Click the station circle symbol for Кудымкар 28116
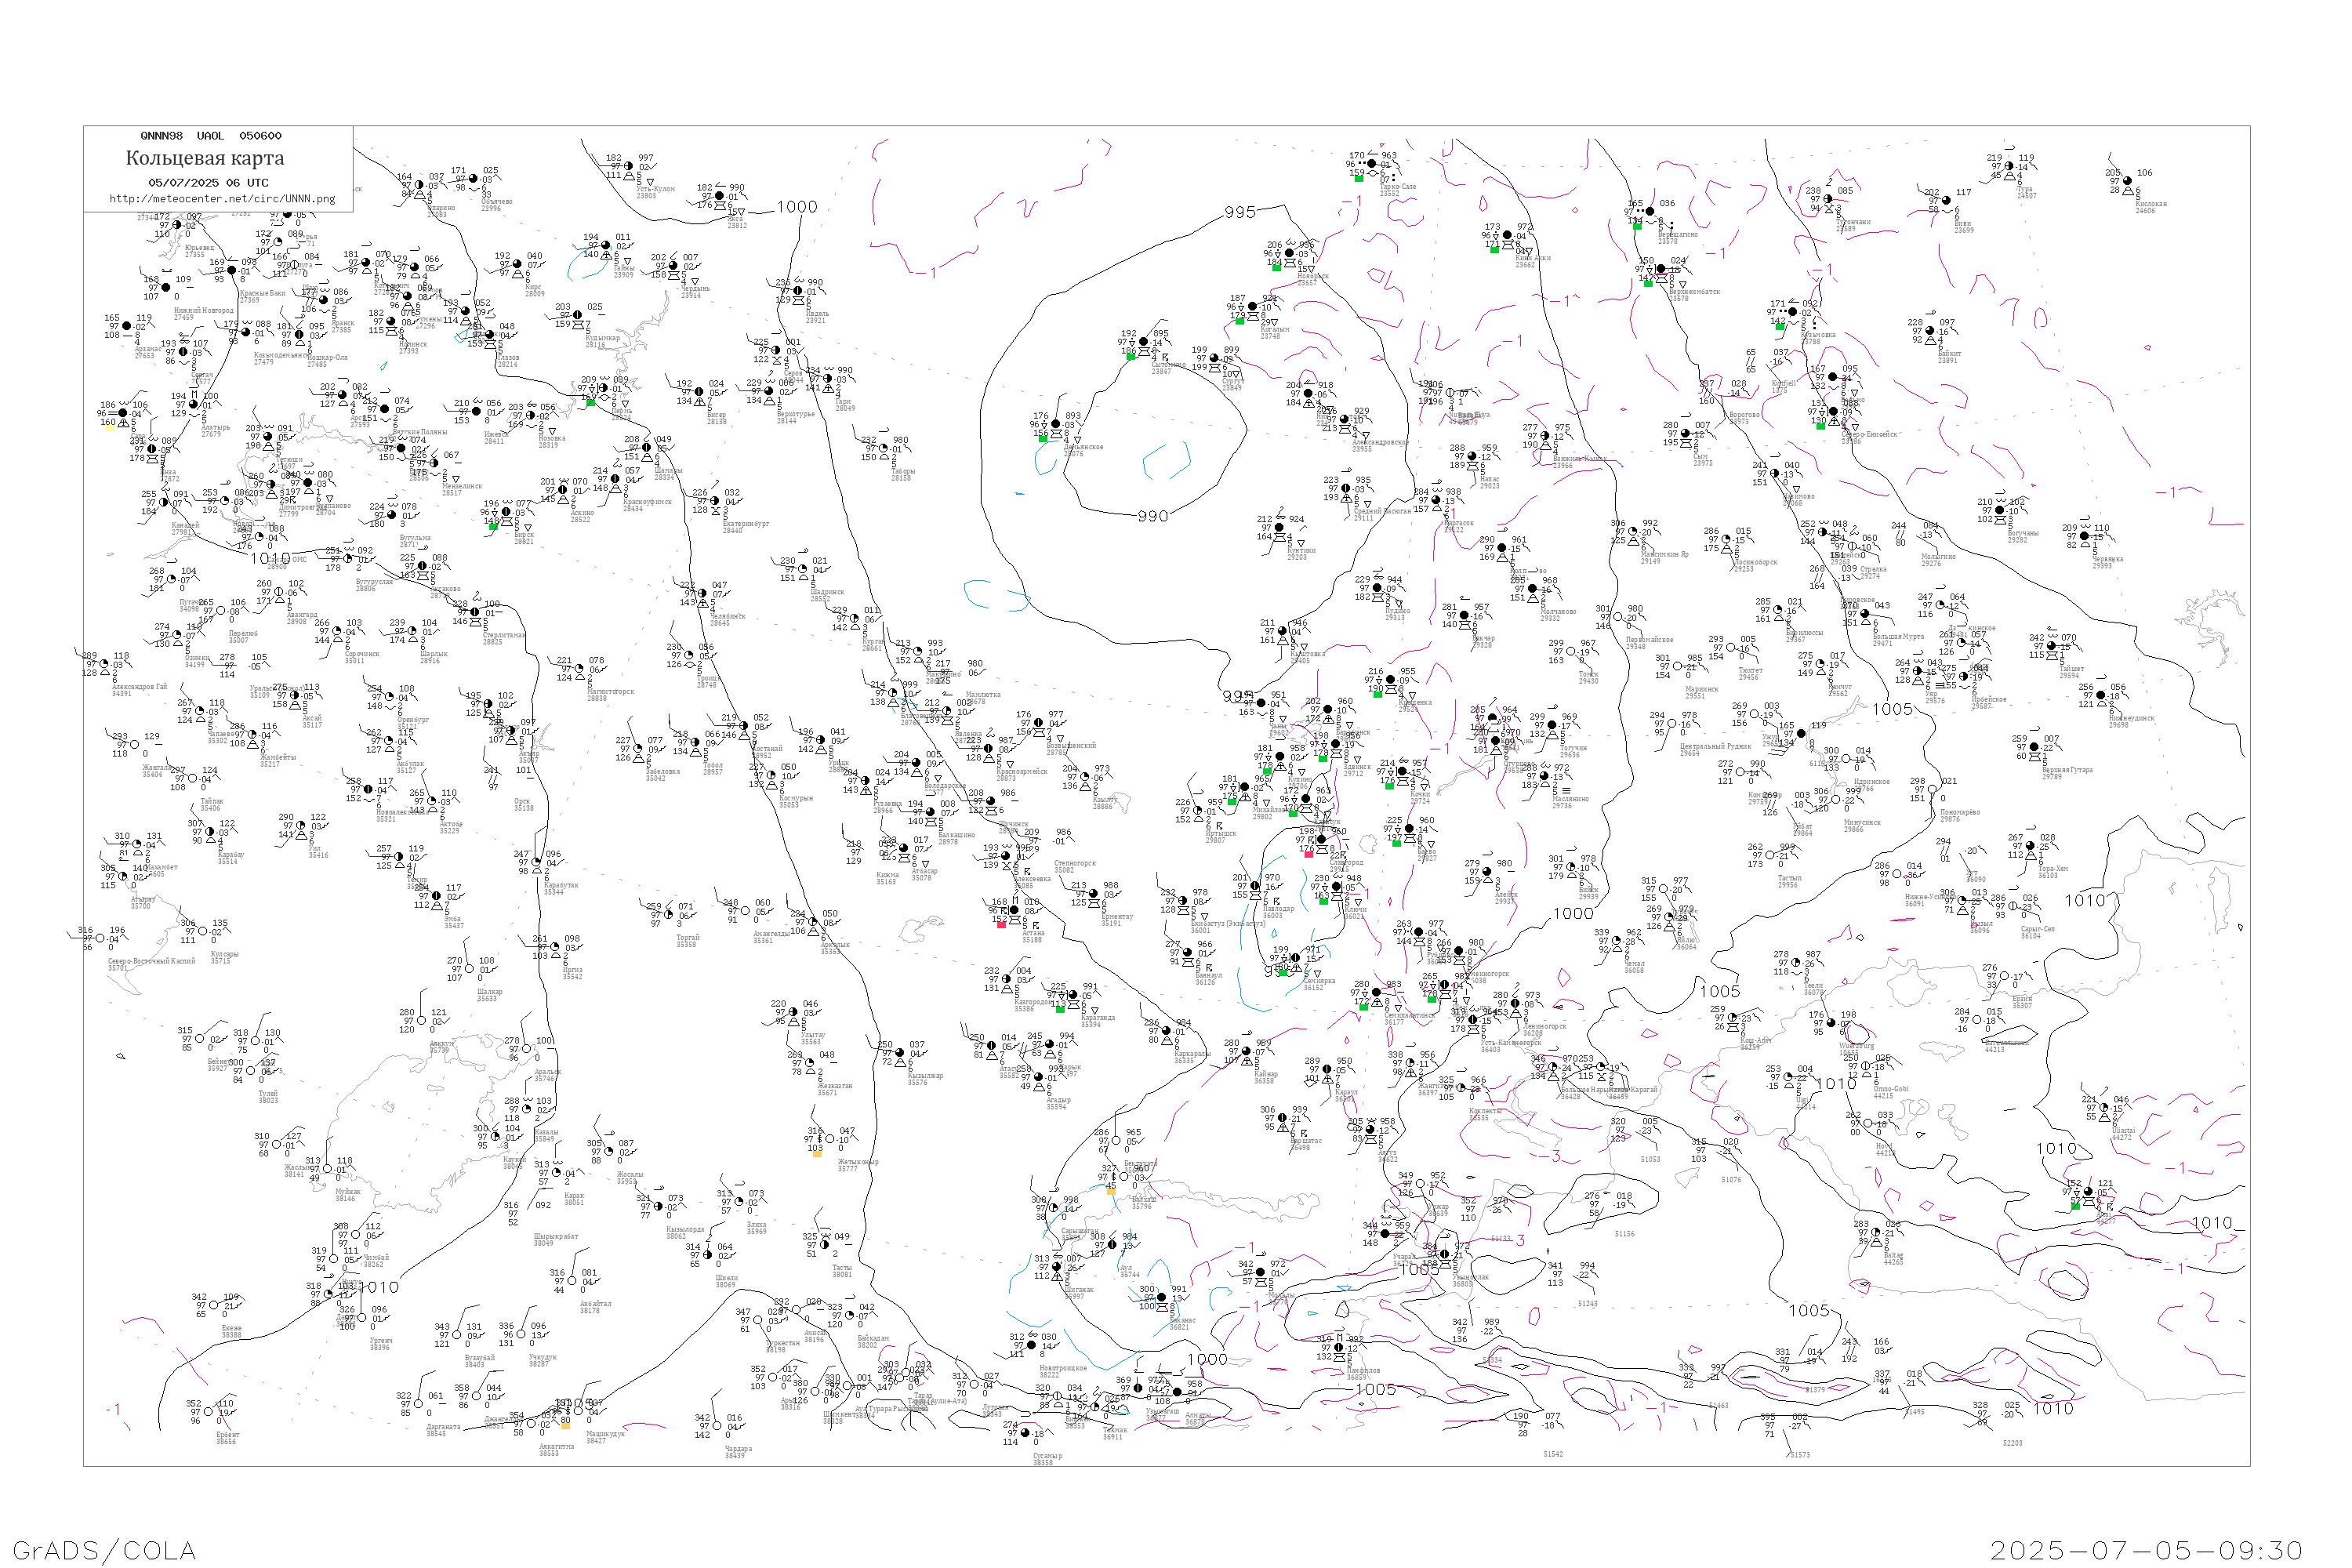This screenshot has width=2352, height=1568. point(578,316)
